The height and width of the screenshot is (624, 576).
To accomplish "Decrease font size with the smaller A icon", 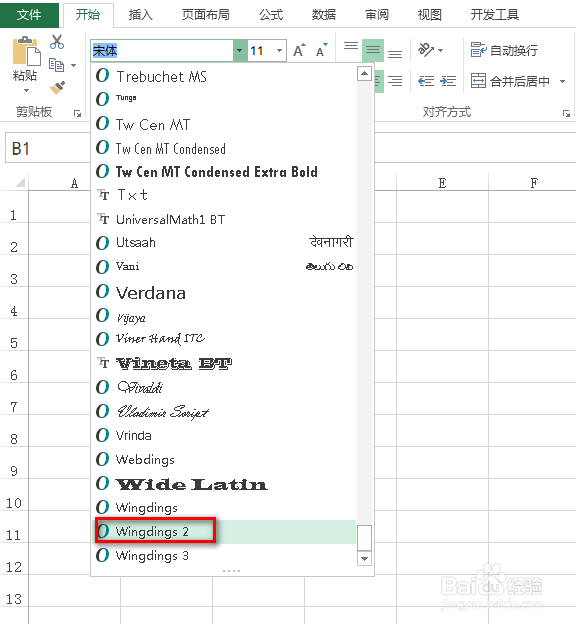I will [x=322, y=50].
